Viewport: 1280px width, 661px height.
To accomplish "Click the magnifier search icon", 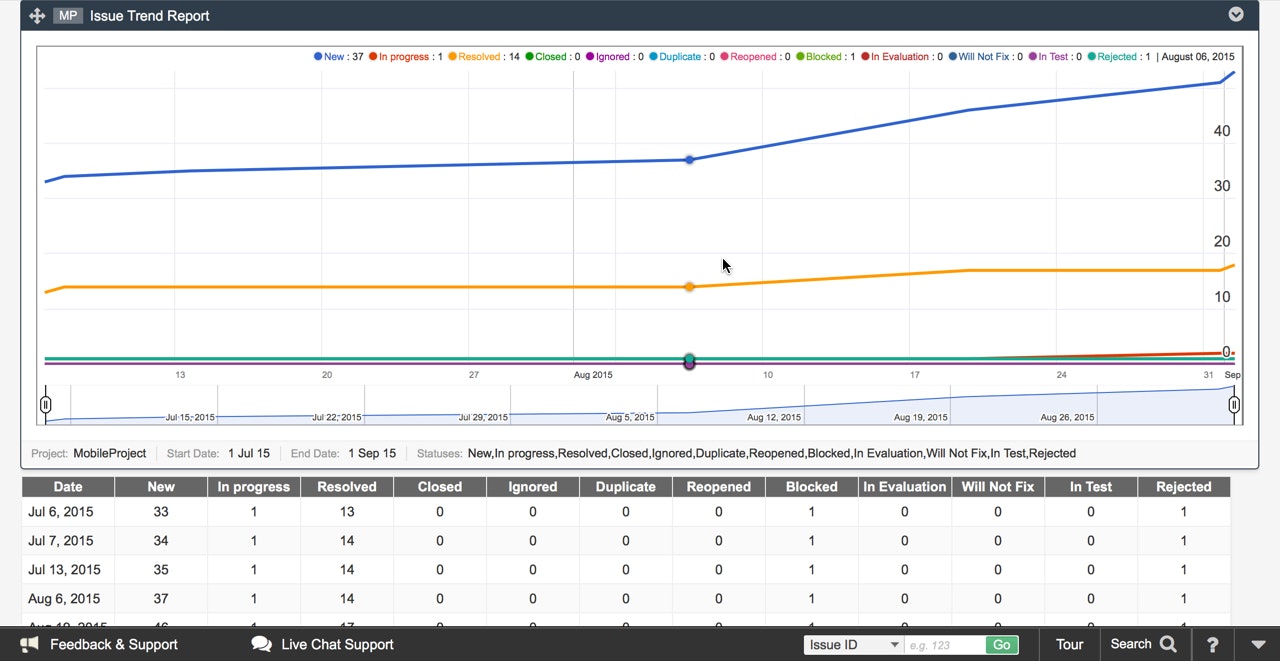I will pos(1168,645).
